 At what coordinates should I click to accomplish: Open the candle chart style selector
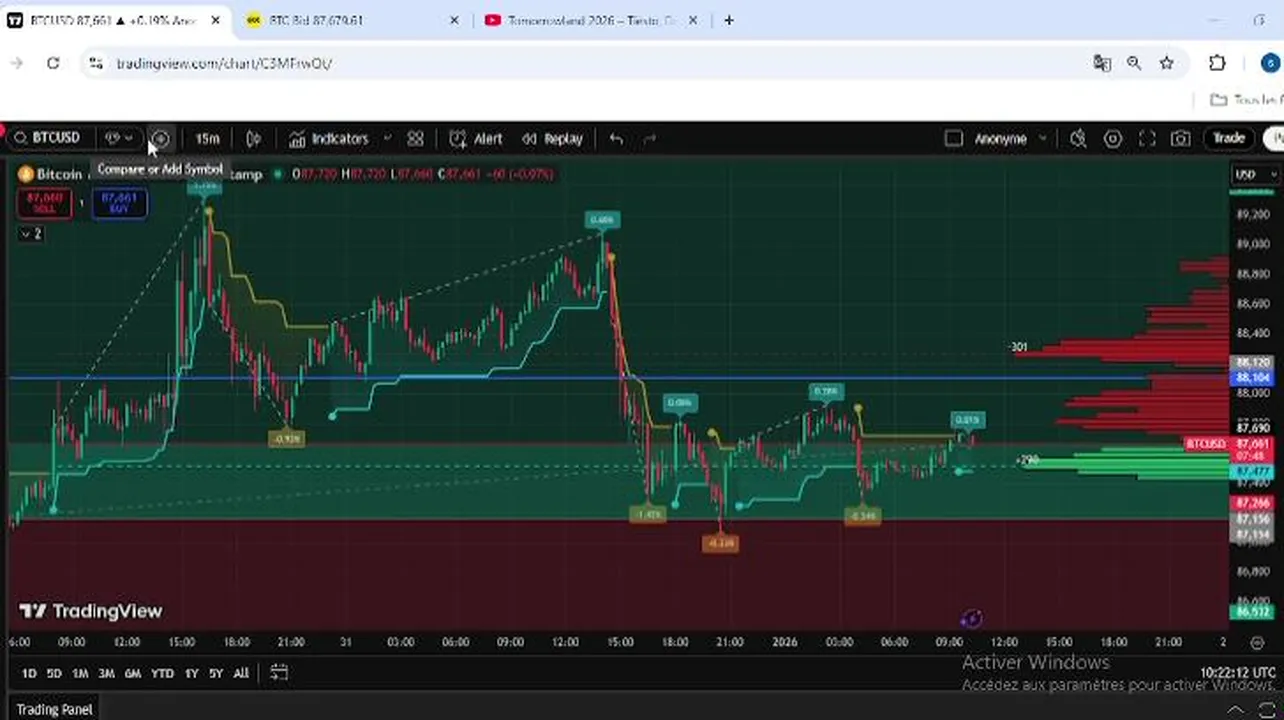[x=254, y=139]
